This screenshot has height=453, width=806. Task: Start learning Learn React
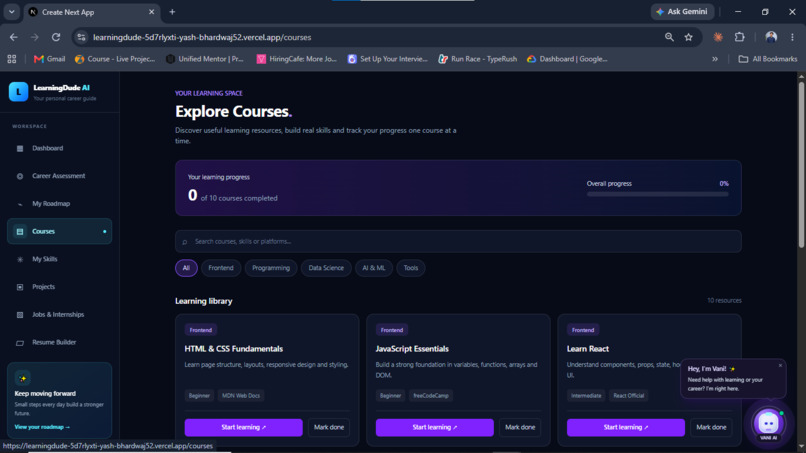[626, 427]
